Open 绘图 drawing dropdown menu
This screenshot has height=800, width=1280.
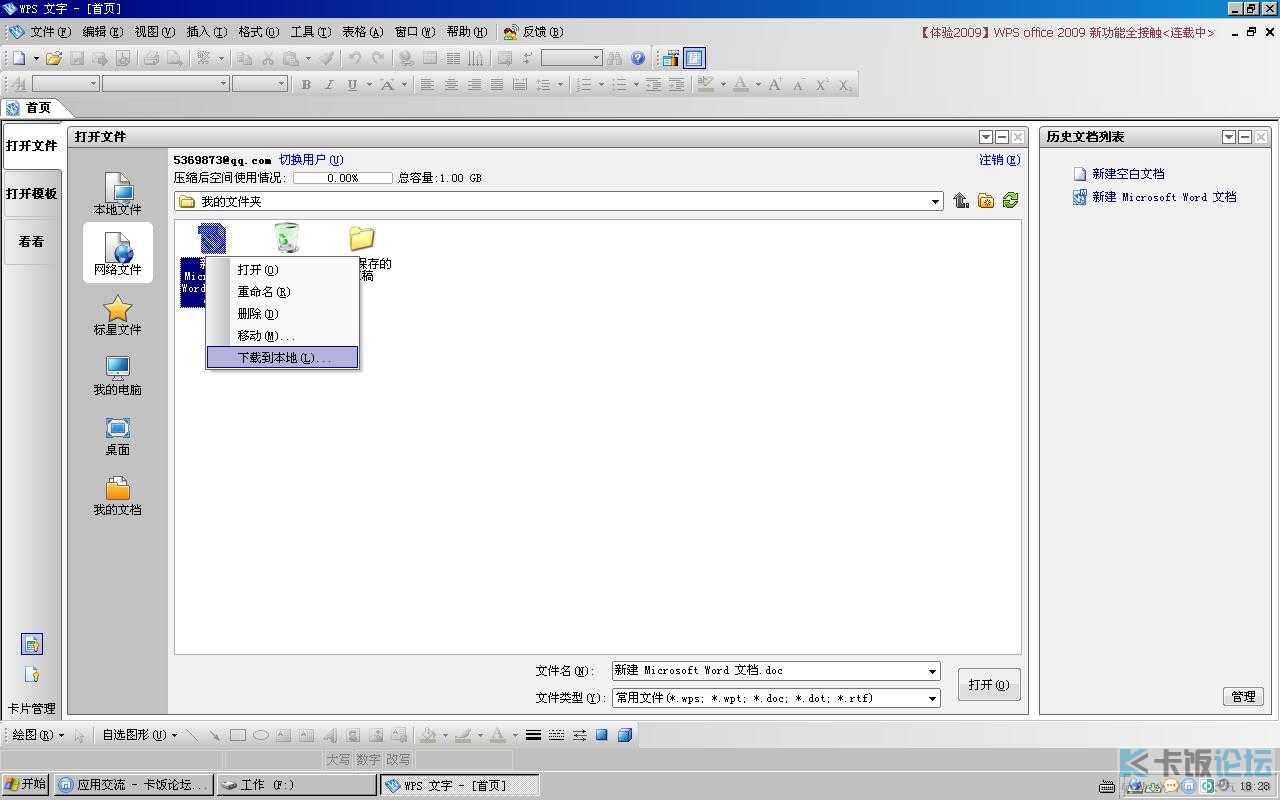click(38, 735)
